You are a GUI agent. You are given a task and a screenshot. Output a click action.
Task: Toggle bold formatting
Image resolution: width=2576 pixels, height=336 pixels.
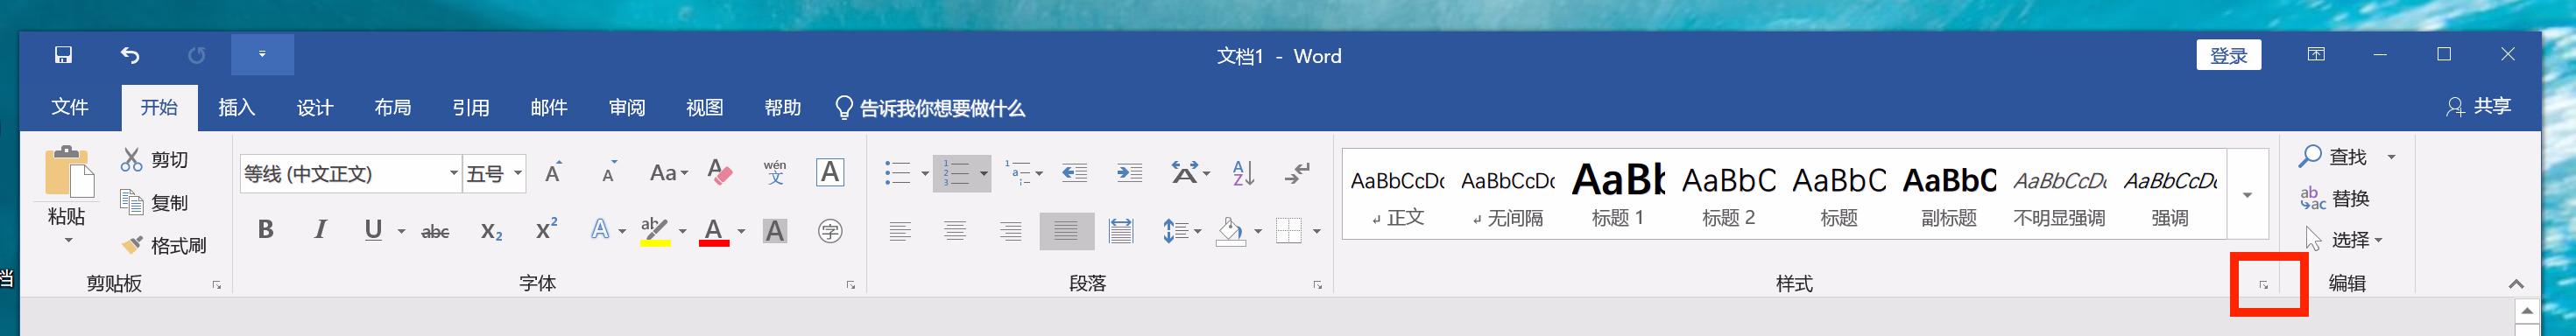pos(265,230)
